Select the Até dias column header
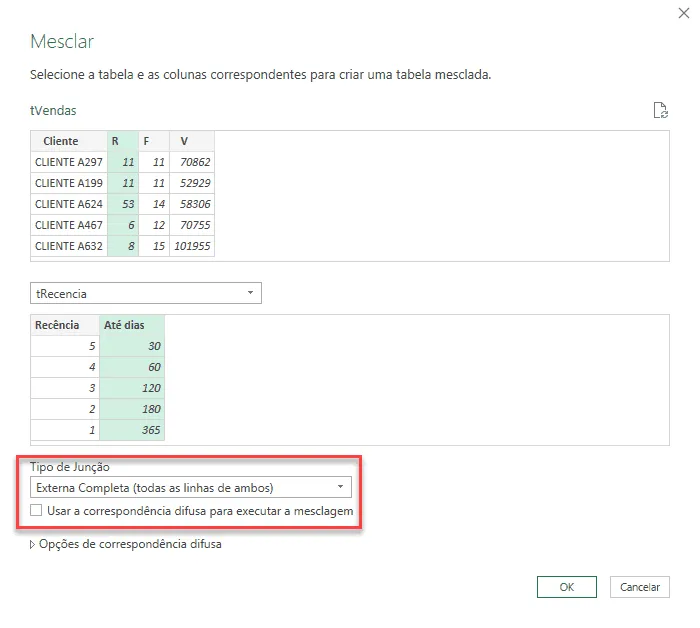700x628 pixels. [x=132, y=325]
